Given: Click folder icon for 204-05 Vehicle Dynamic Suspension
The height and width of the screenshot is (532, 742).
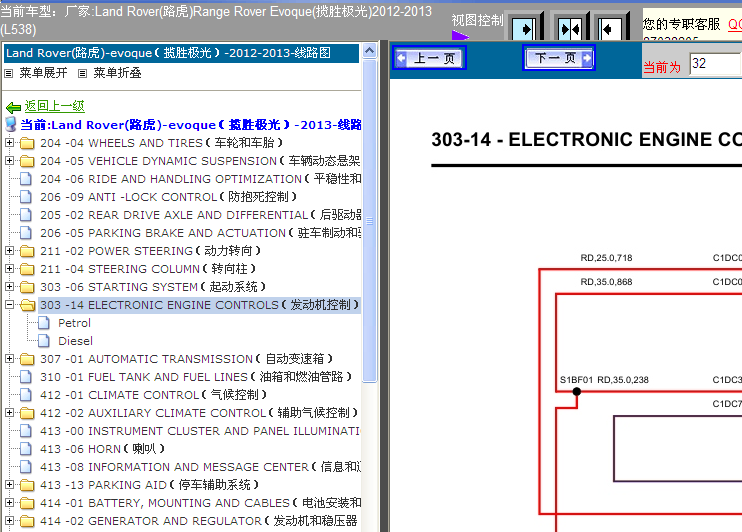Looking at the screenshot, I should 27,161.
